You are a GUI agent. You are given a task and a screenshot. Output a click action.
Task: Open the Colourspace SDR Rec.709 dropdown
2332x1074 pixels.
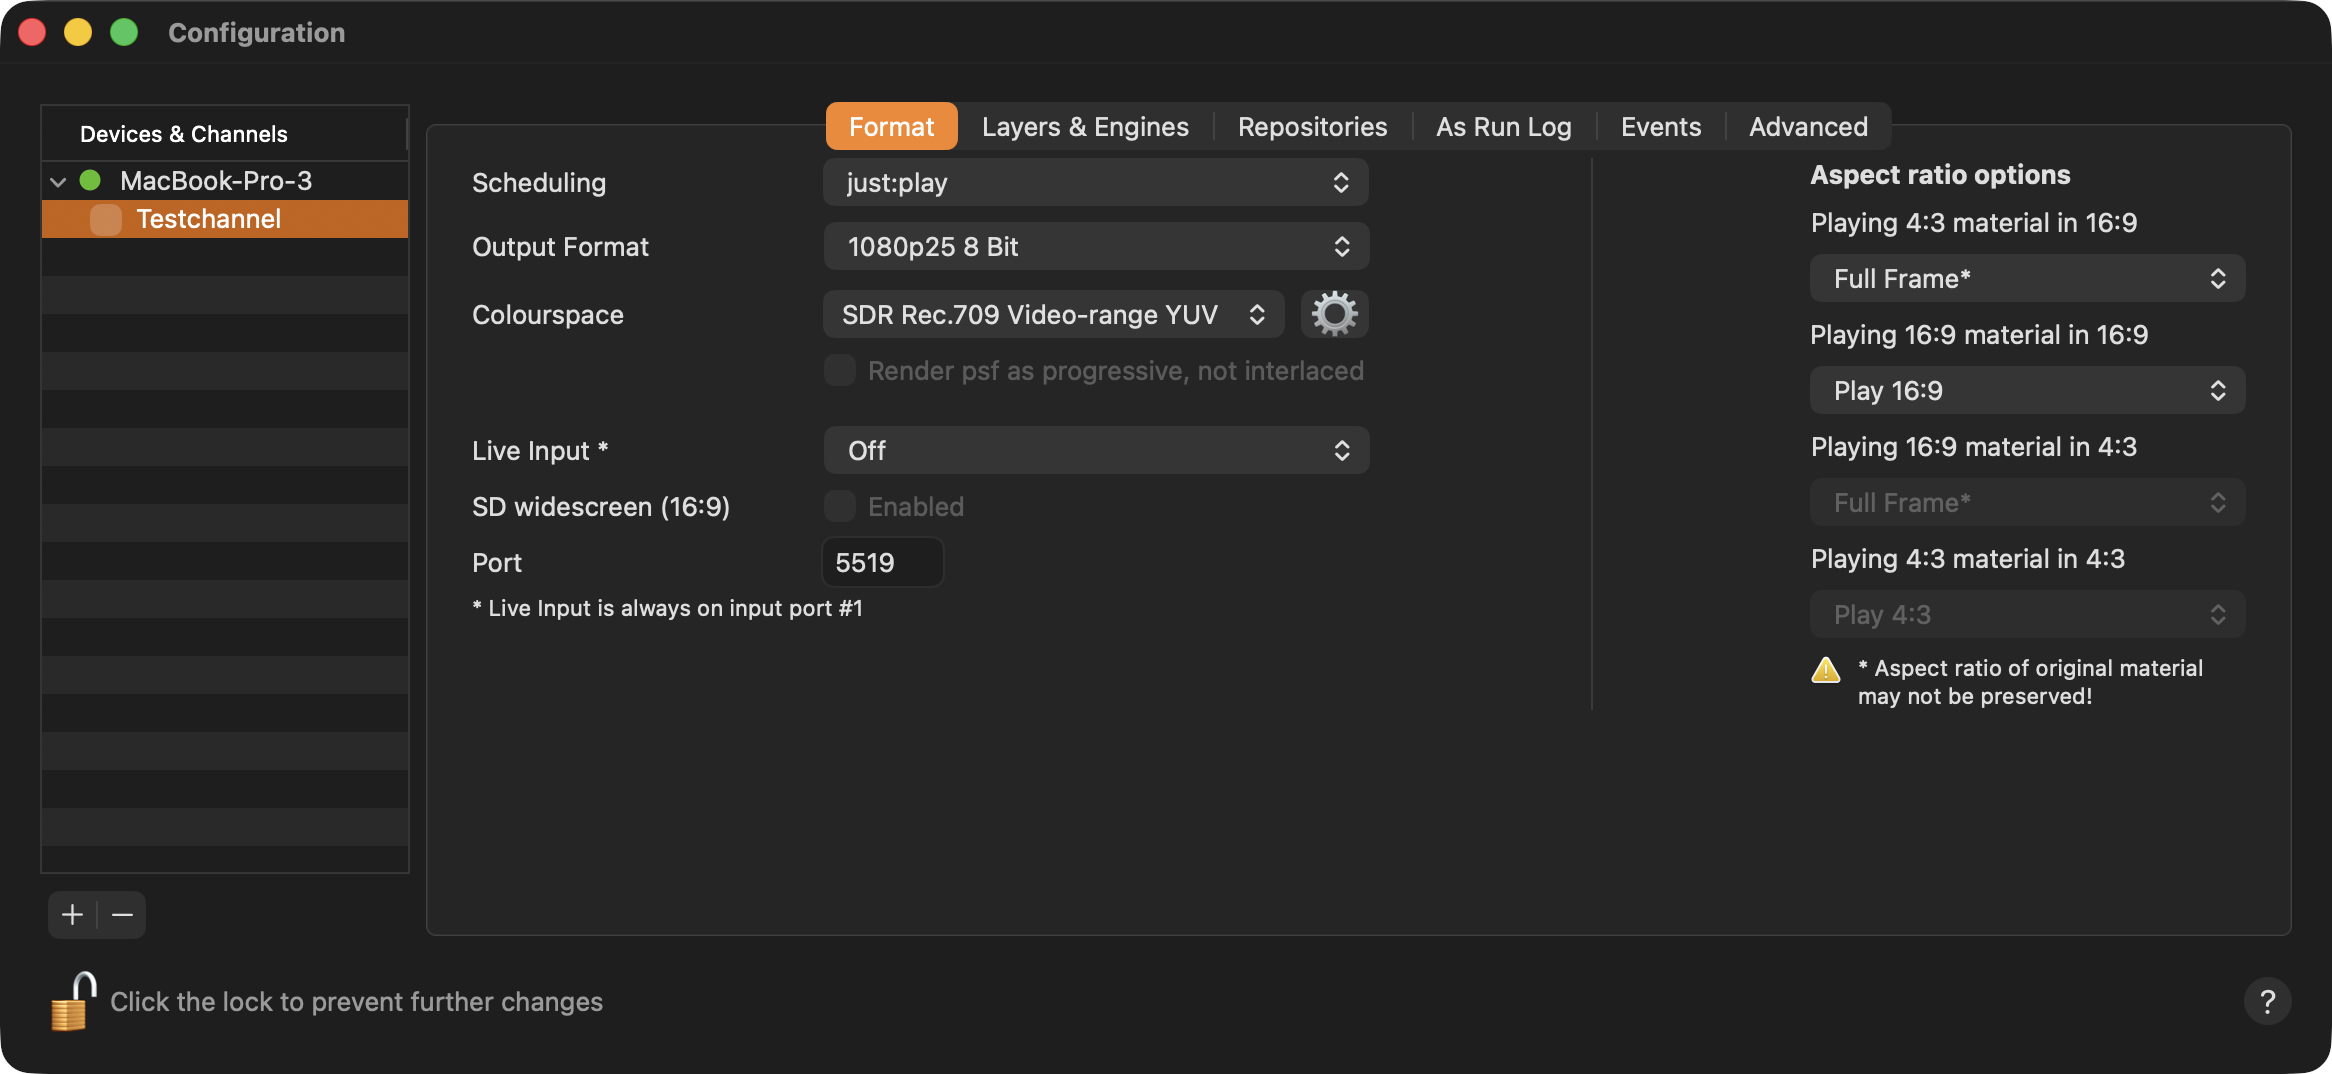click(x=1054, y=314)
